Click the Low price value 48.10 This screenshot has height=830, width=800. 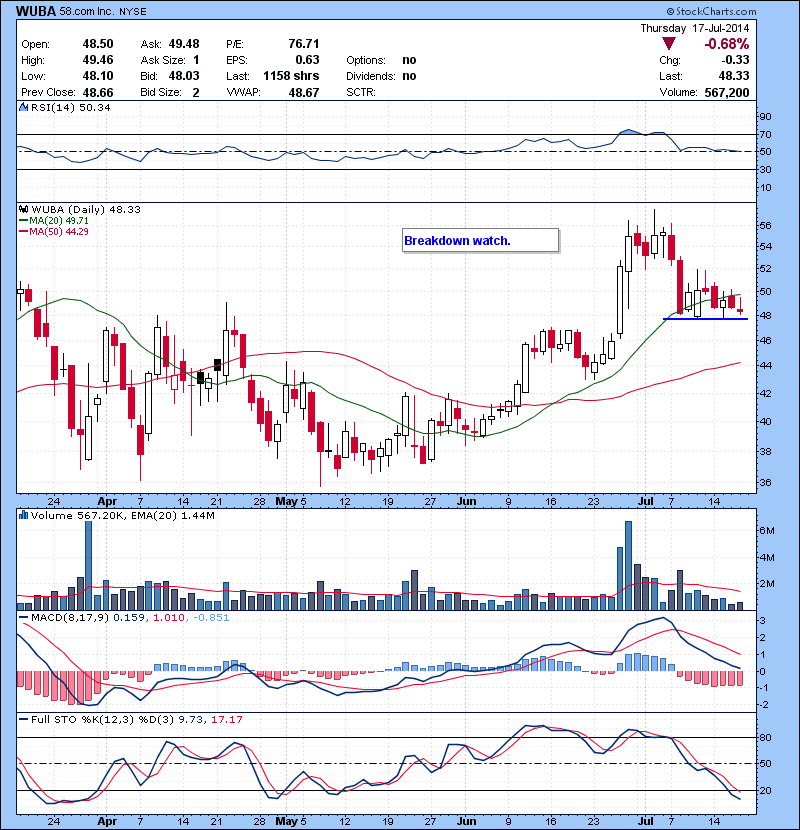98,76
